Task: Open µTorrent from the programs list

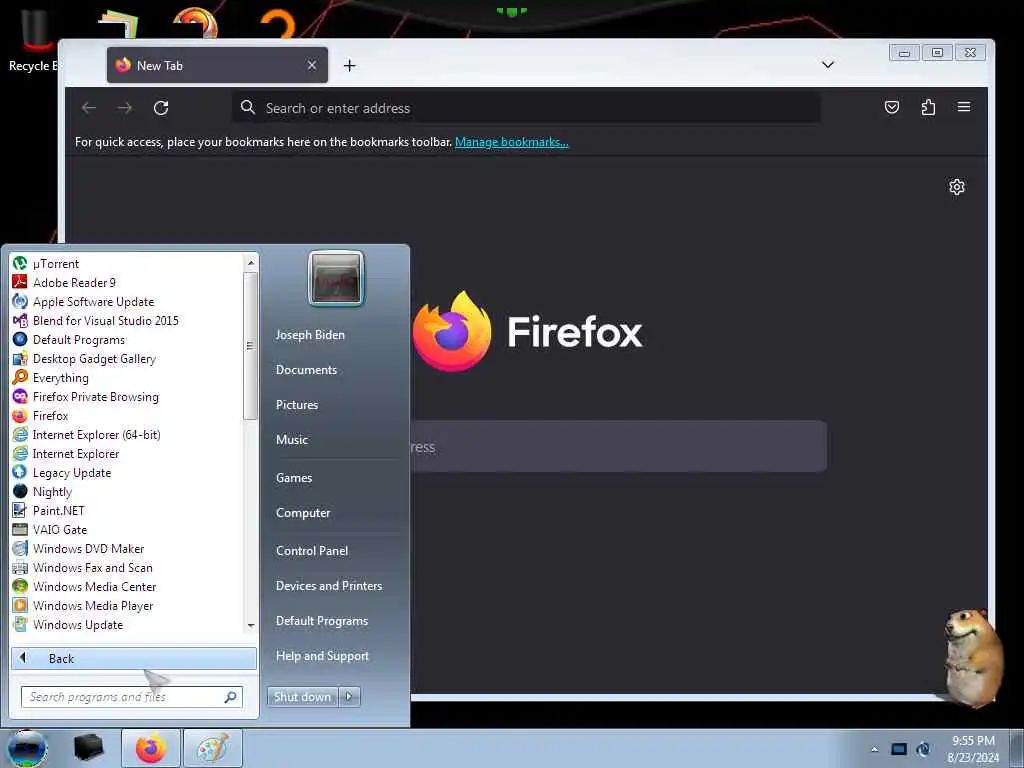Action: click(56, 264)
